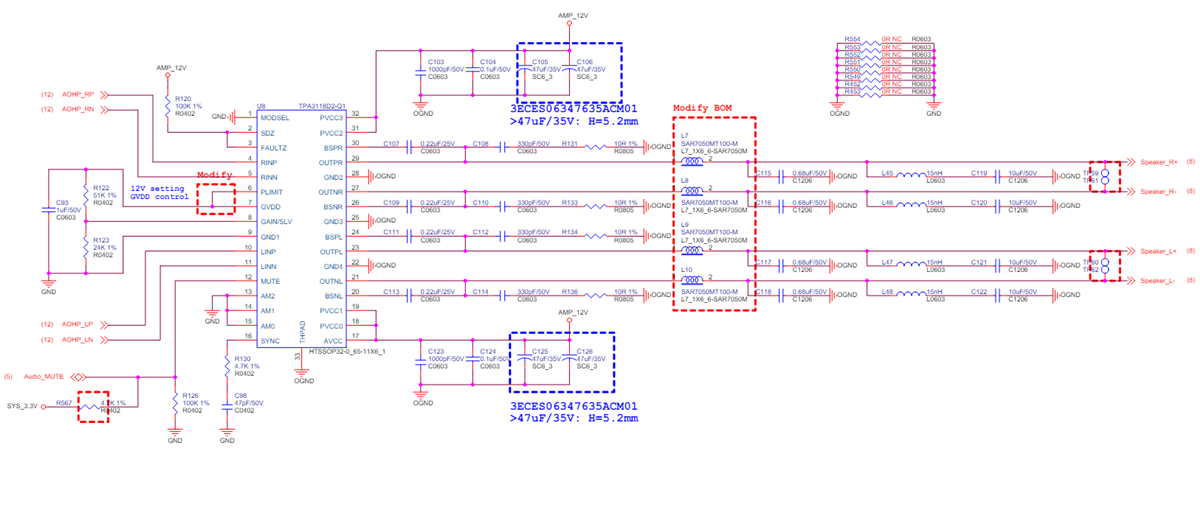Click the MUTE pin label on U8

[x=270, y=281]
